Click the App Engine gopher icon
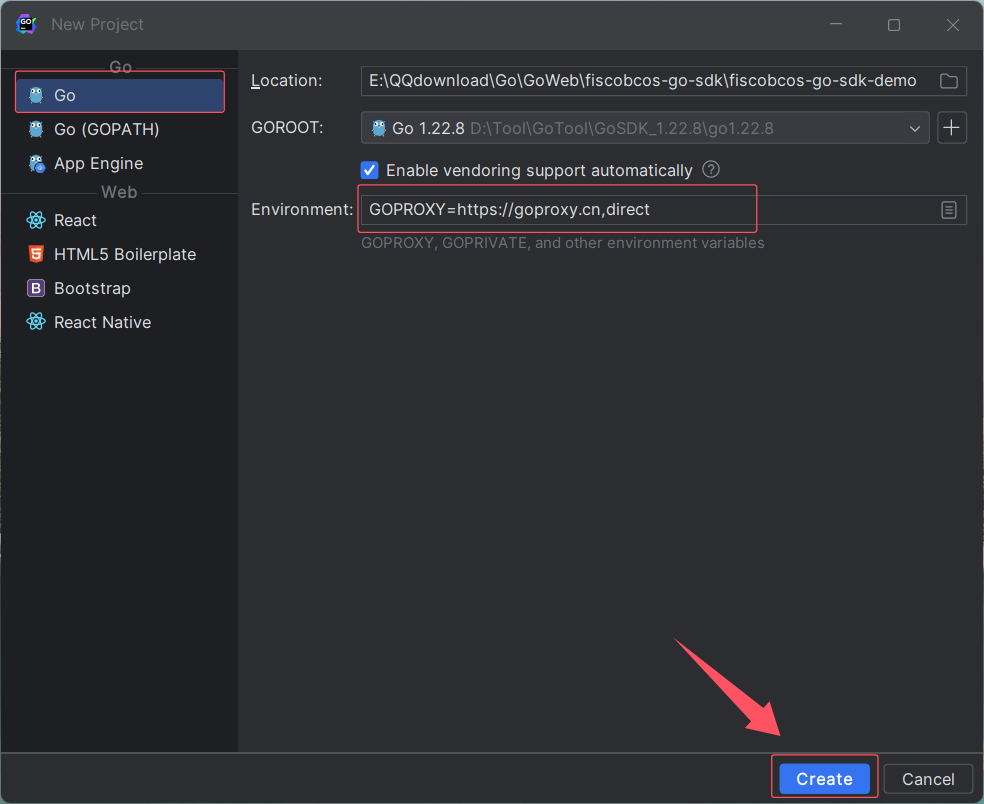The height and width of the screenshot is (804, 984). (x=36, y=164)
